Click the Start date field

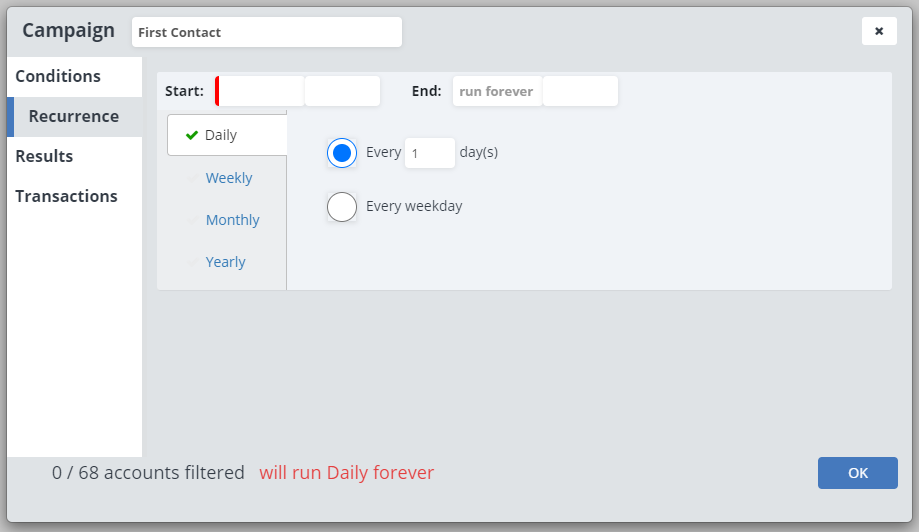click(261, 91)
